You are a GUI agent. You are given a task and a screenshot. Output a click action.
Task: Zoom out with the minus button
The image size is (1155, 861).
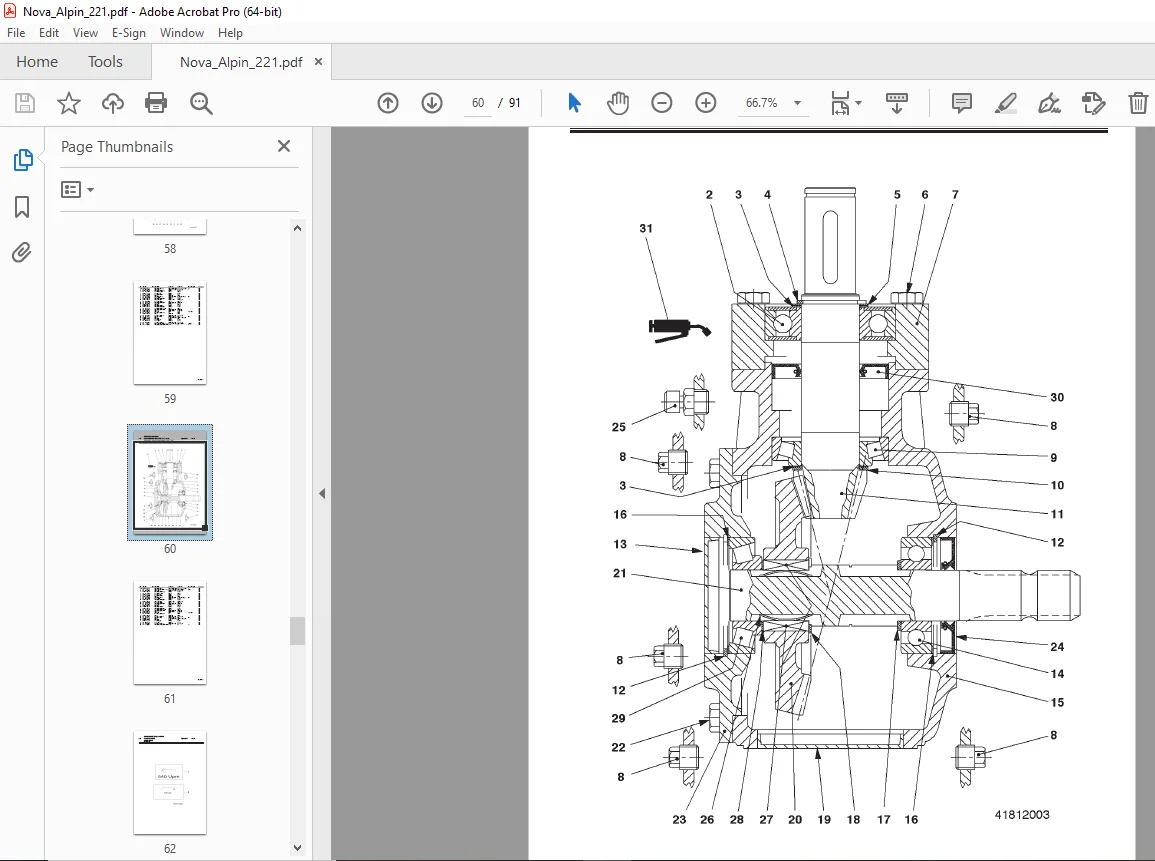point(661,103)
